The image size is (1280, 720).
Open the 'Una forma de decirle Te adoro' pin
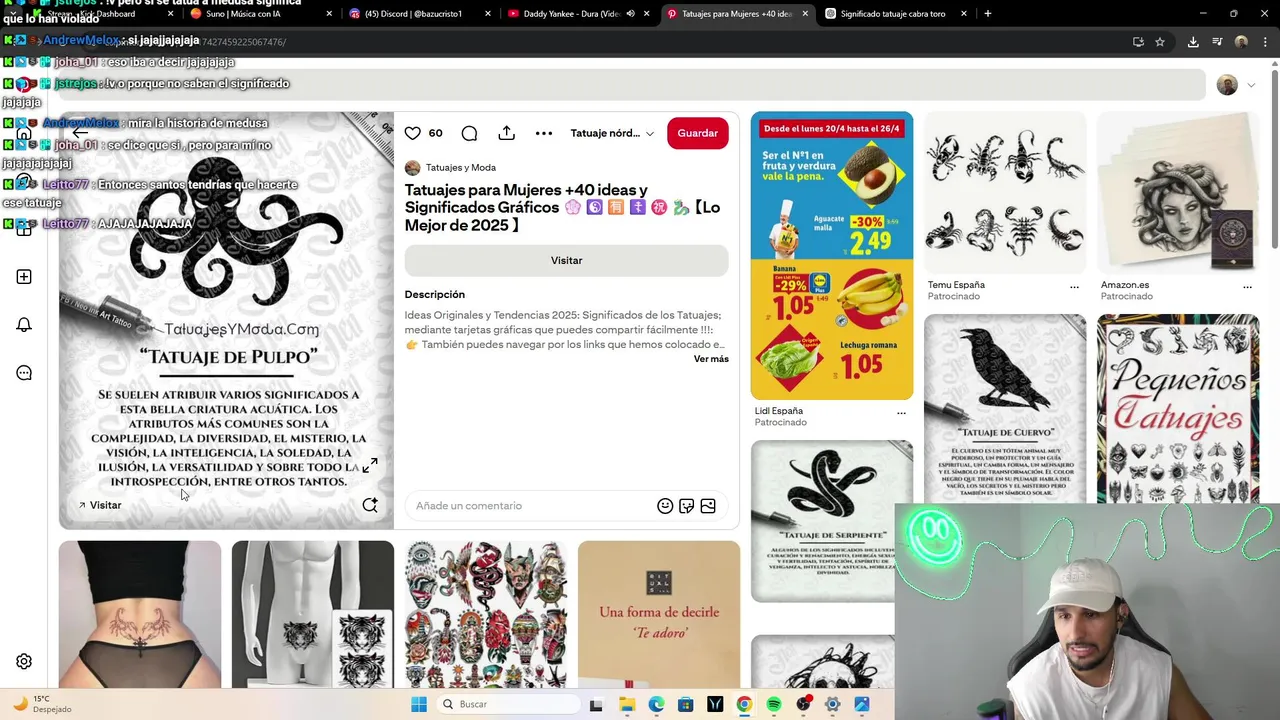pos(659,614)
